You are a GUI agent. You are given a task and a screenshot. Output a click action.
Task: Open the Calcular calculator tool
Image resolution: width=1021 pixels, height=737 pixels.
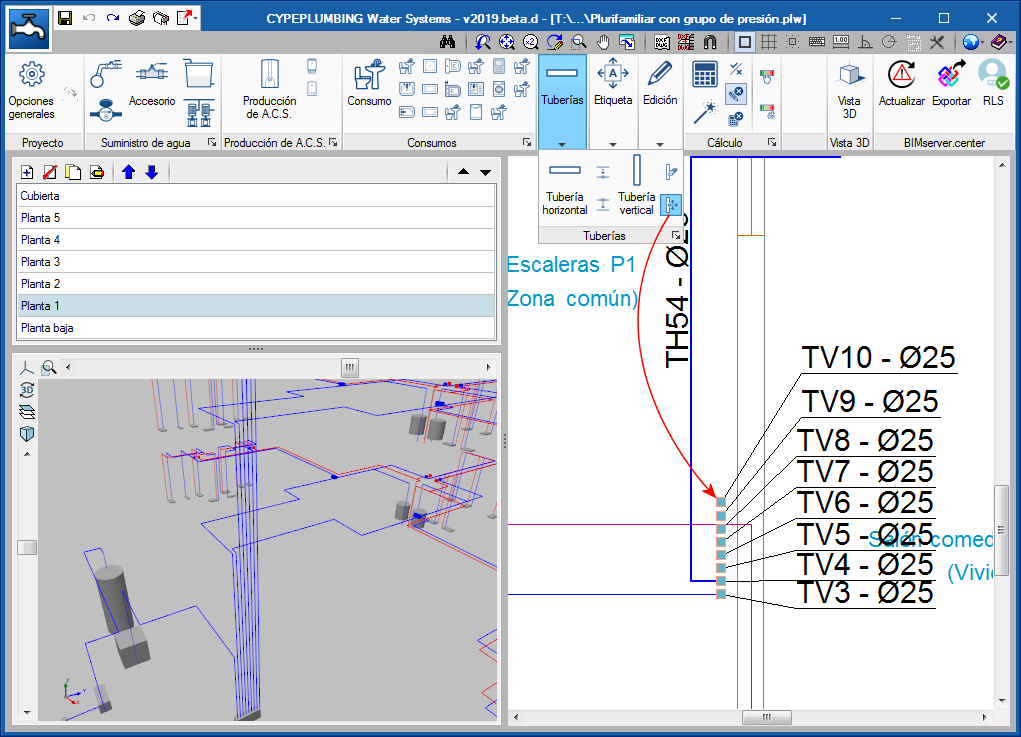tap(705, 74)
